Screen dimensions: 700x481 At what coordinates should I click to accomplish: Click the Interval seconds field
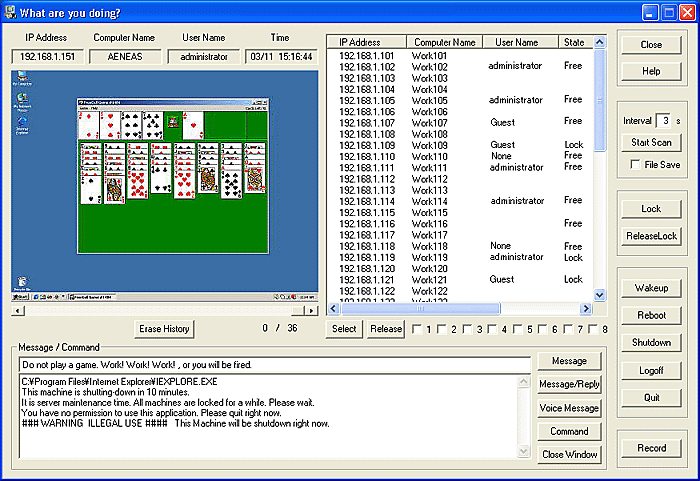[x=665, y=121]
